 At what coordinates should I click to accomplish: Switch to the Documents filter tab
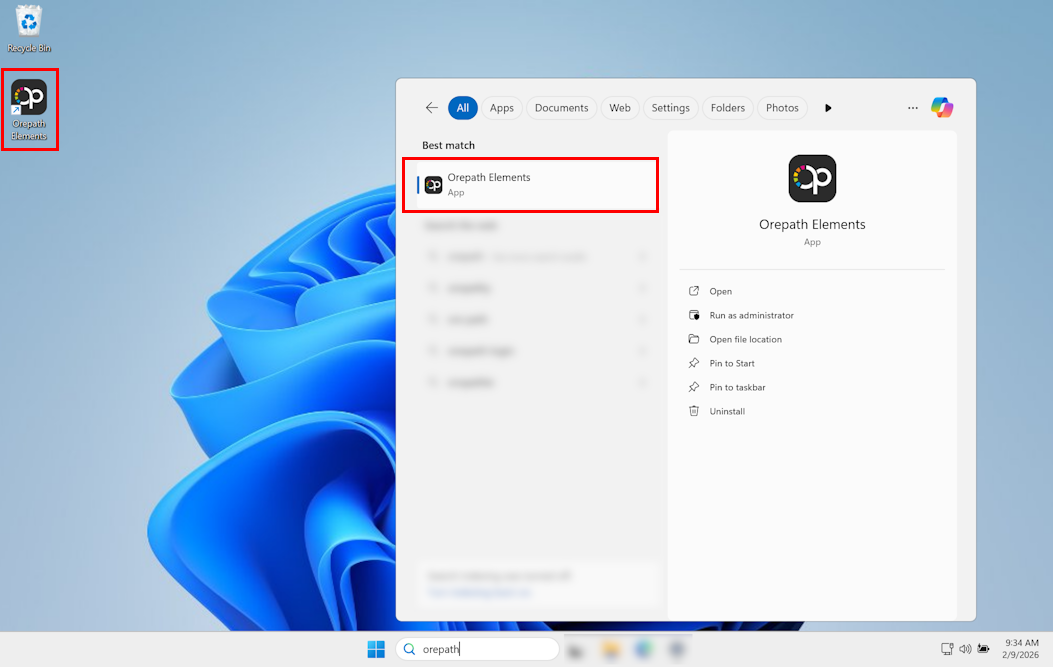tap(561, 108)
